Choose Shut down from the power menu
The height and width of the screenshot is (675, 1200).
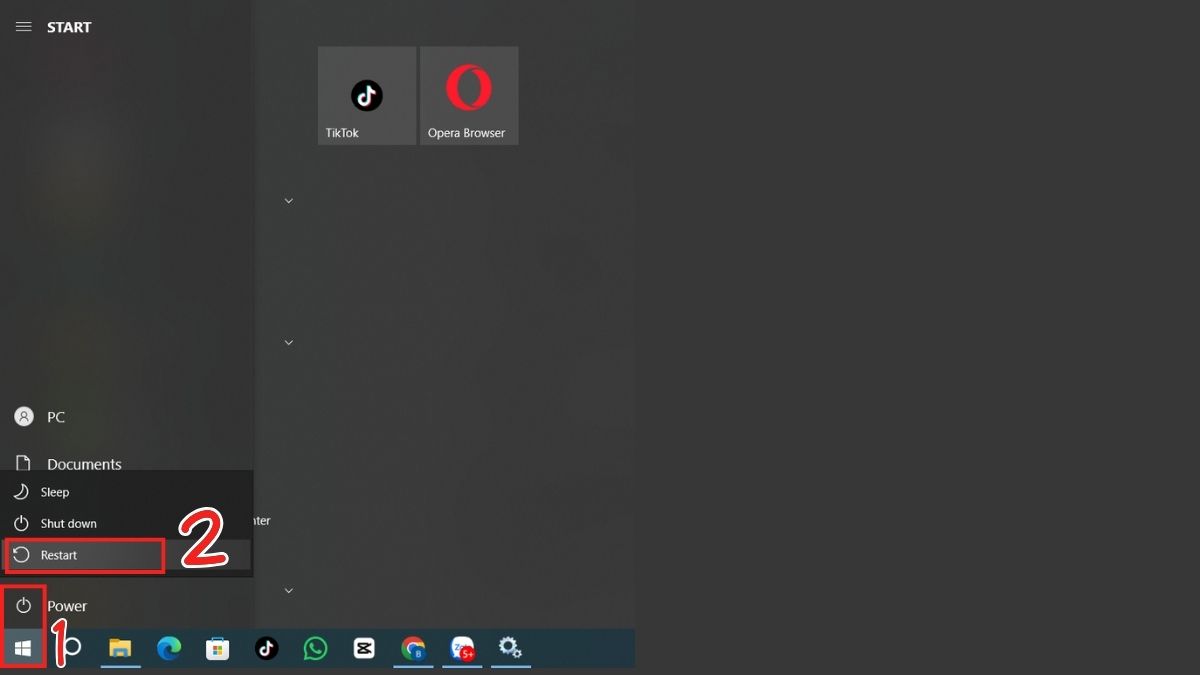pyautogui.click(x=66, y=523)
